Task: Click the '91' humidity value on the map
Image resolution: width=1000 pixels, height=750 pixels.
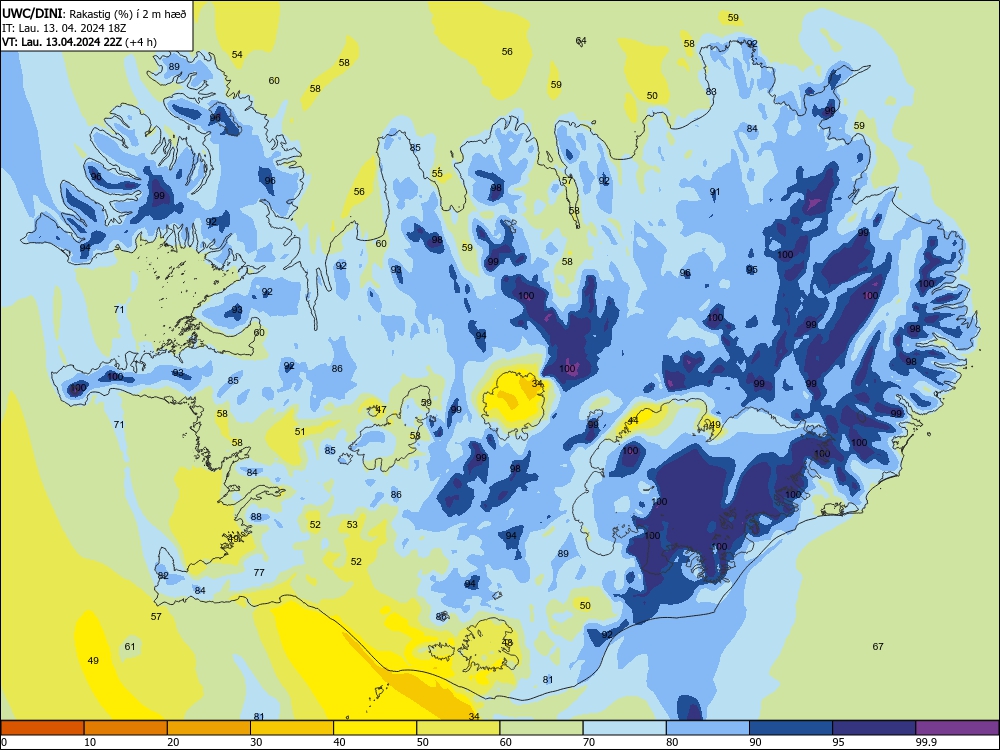Action: [715, 191]
